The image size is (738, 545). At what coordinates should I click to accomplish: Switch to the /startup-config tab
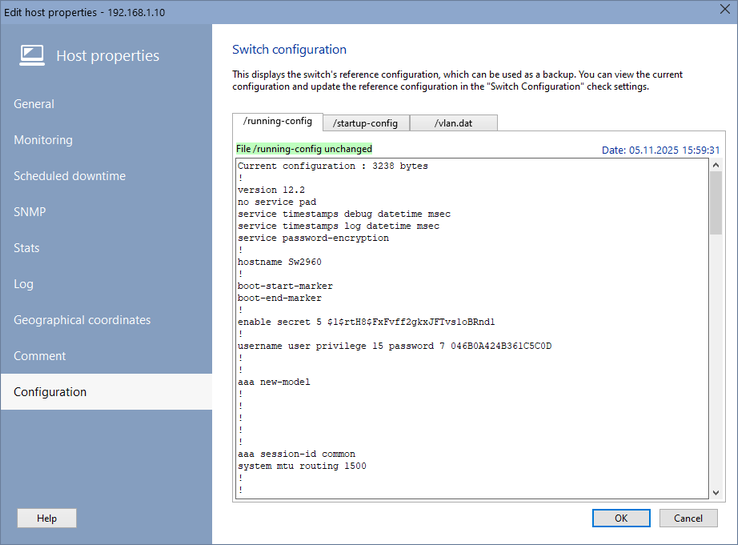(x=366, y=123)
